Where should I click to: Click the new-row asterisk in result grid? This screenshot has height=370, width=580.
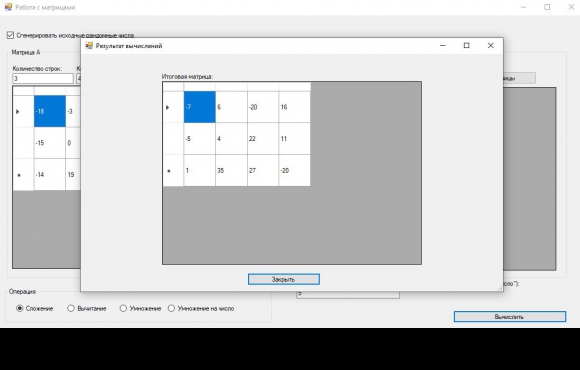[x=169, y=171]
